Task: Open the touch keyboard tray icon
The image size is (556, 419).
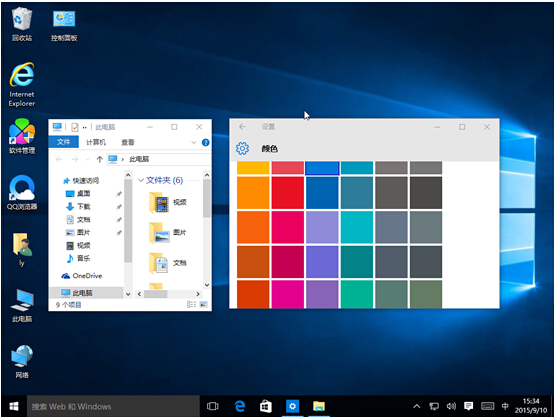Action: point(488,406)
